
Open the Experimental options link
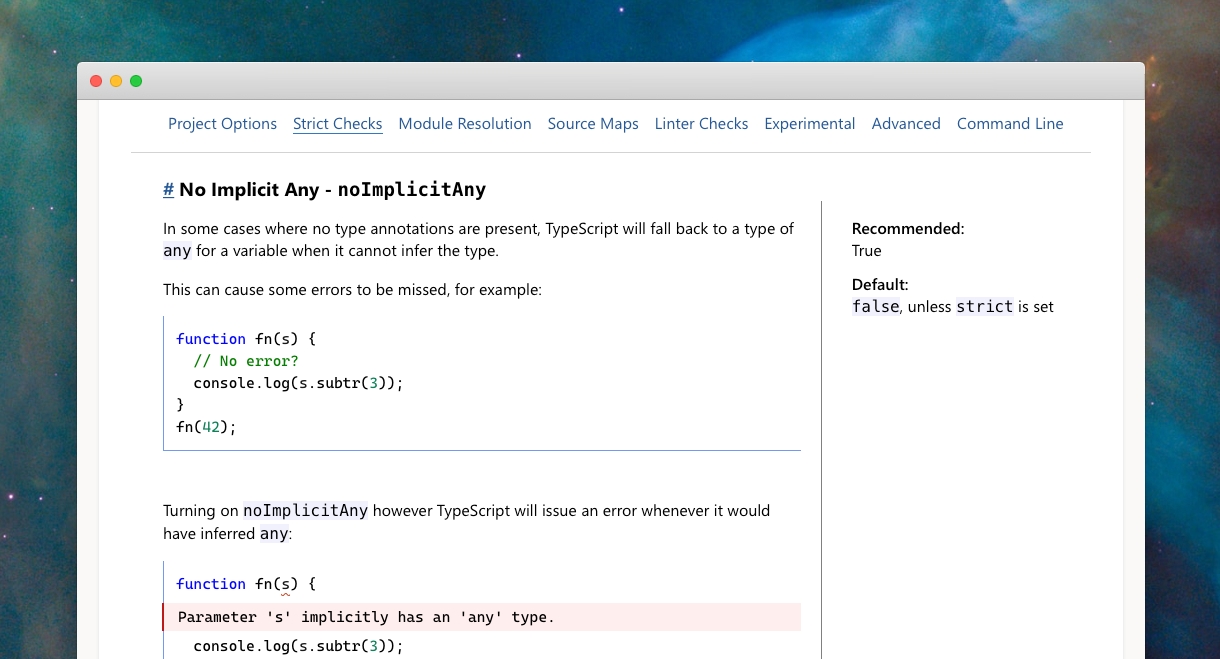[x=810, y=124]
